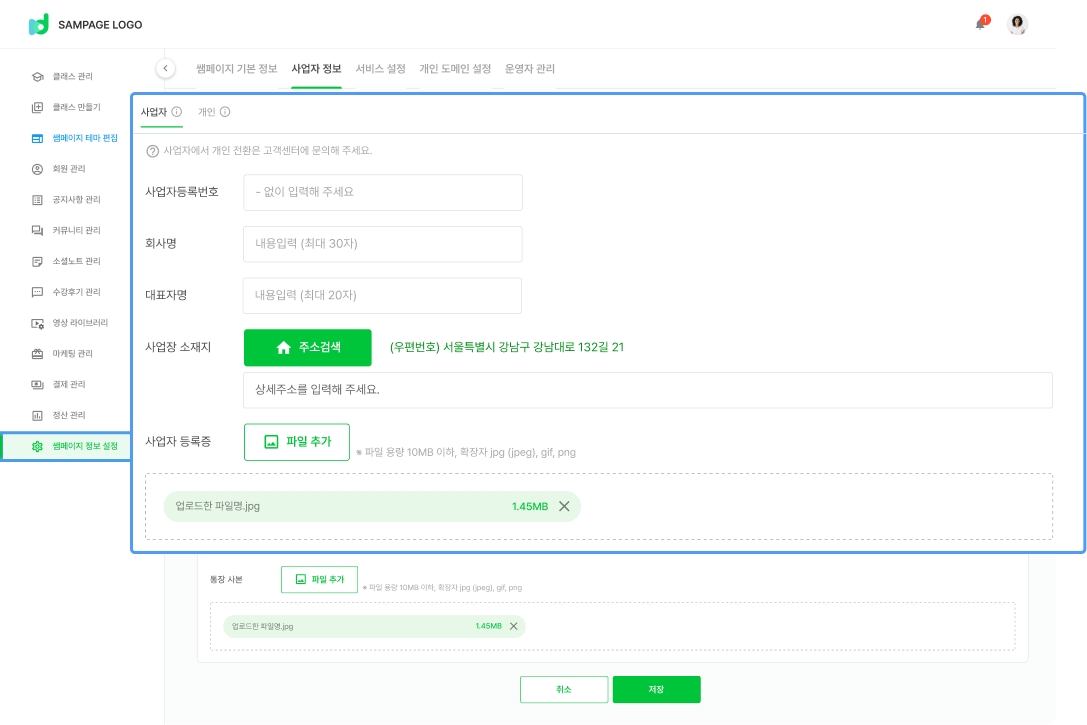Go to 마케팅 관리 in the sidebar
Image resolution: width=1087 pixels, height=725 pixels.
pos(72,354)
